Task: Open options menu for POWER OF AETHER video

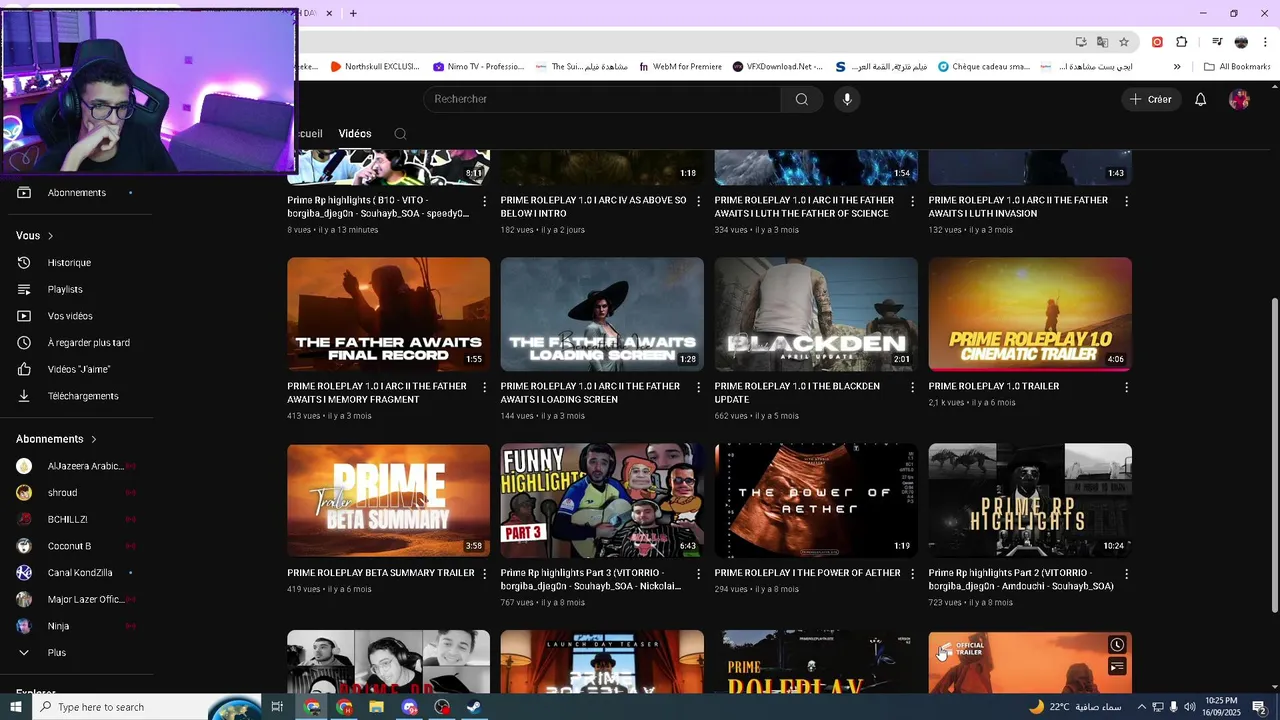Action: click(x=912, y=574)
